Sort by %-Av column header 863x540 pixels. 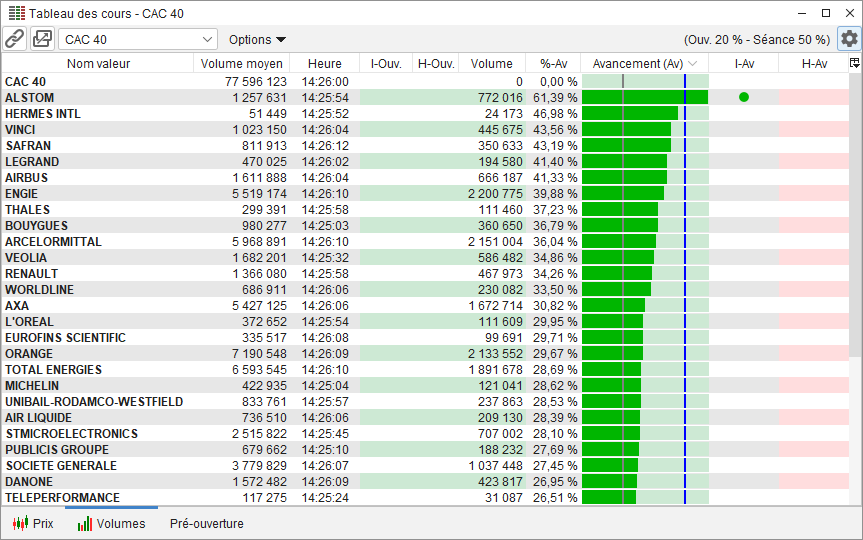pos(553,64)
